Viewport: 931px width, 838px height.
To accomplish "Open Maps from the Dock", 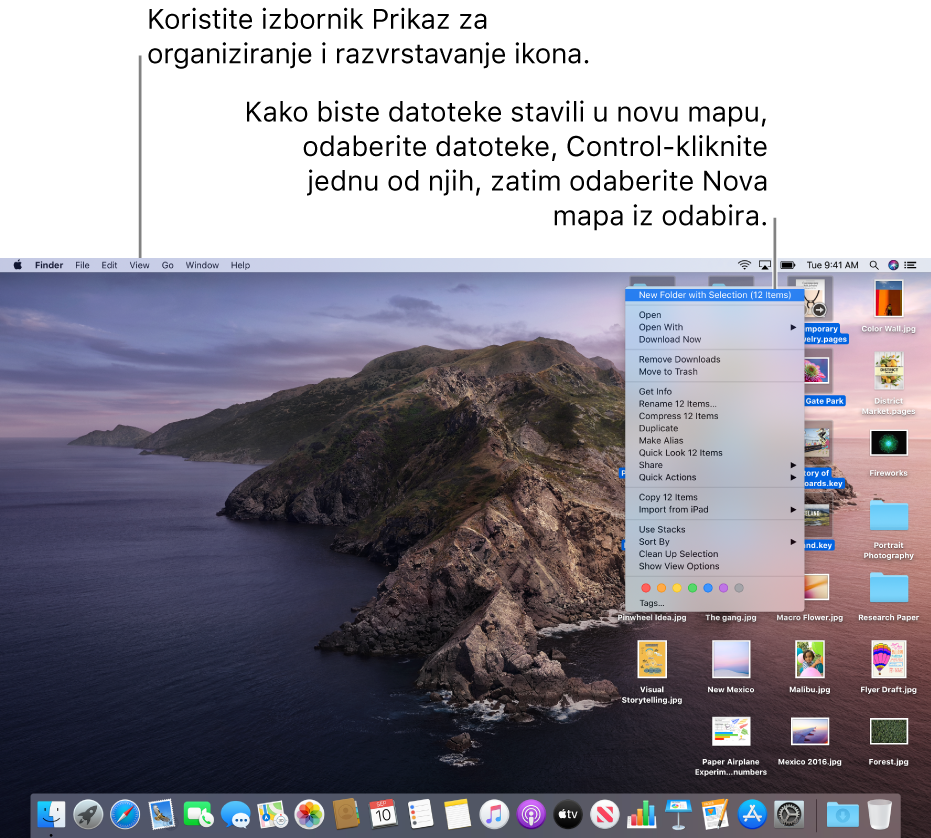I will pos(273,814).
